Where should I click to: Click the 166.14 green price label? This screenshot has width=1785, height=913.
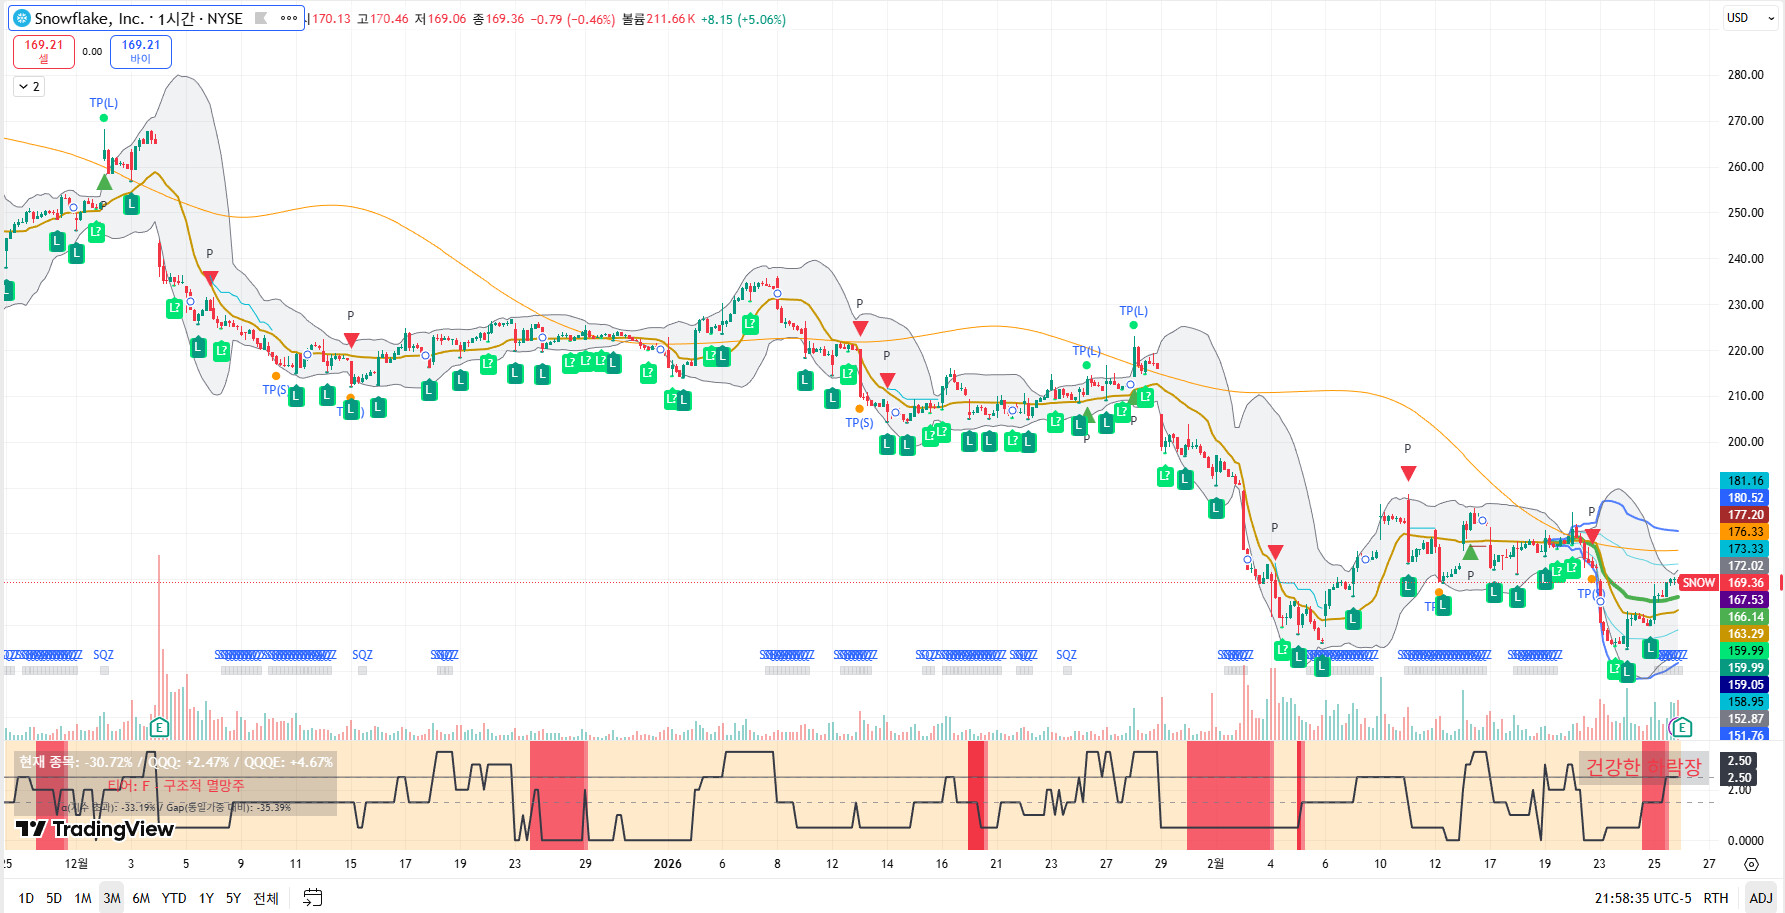click(x=1745, y=617)
